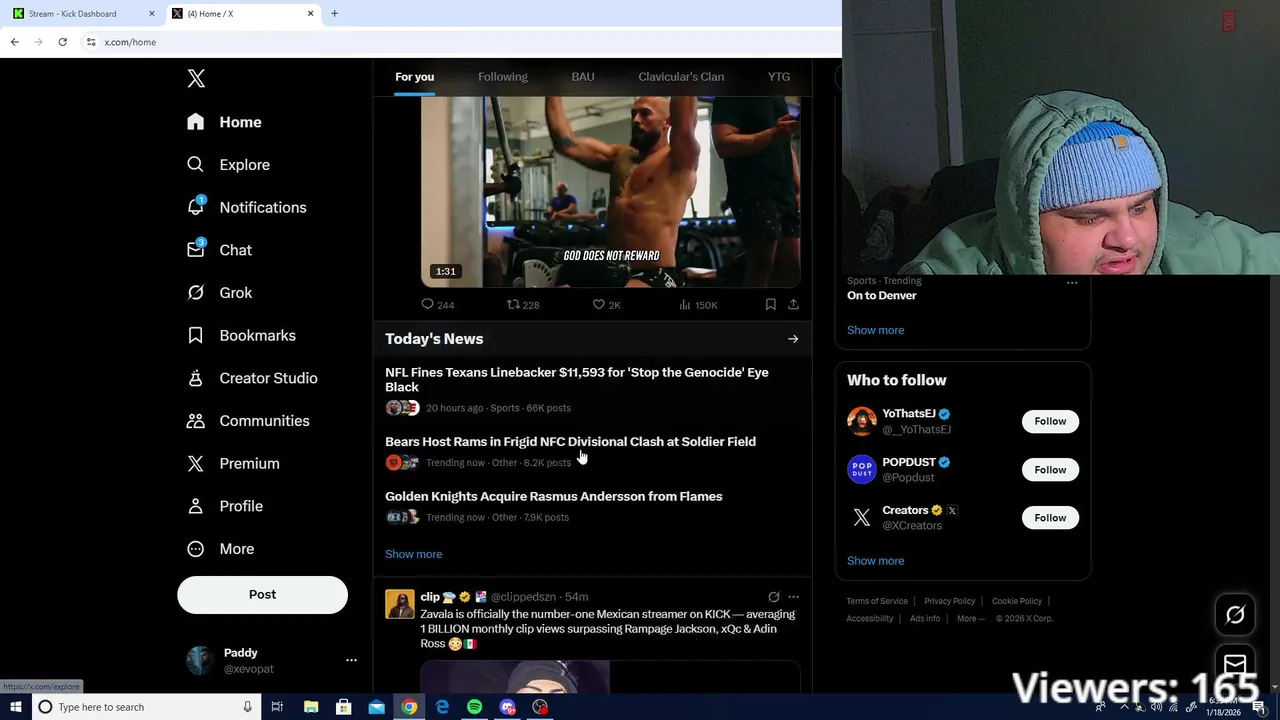Switch to the Clavicular's Clan tab
Screen dimensions: 1280x720
[x=681, y=77]
